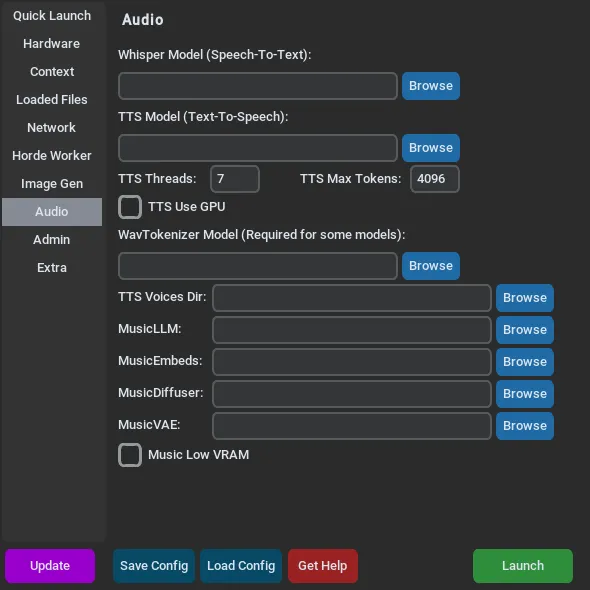Select the Context tab
The height and width of the screenshot is (590, 590).
coord(52,71)
